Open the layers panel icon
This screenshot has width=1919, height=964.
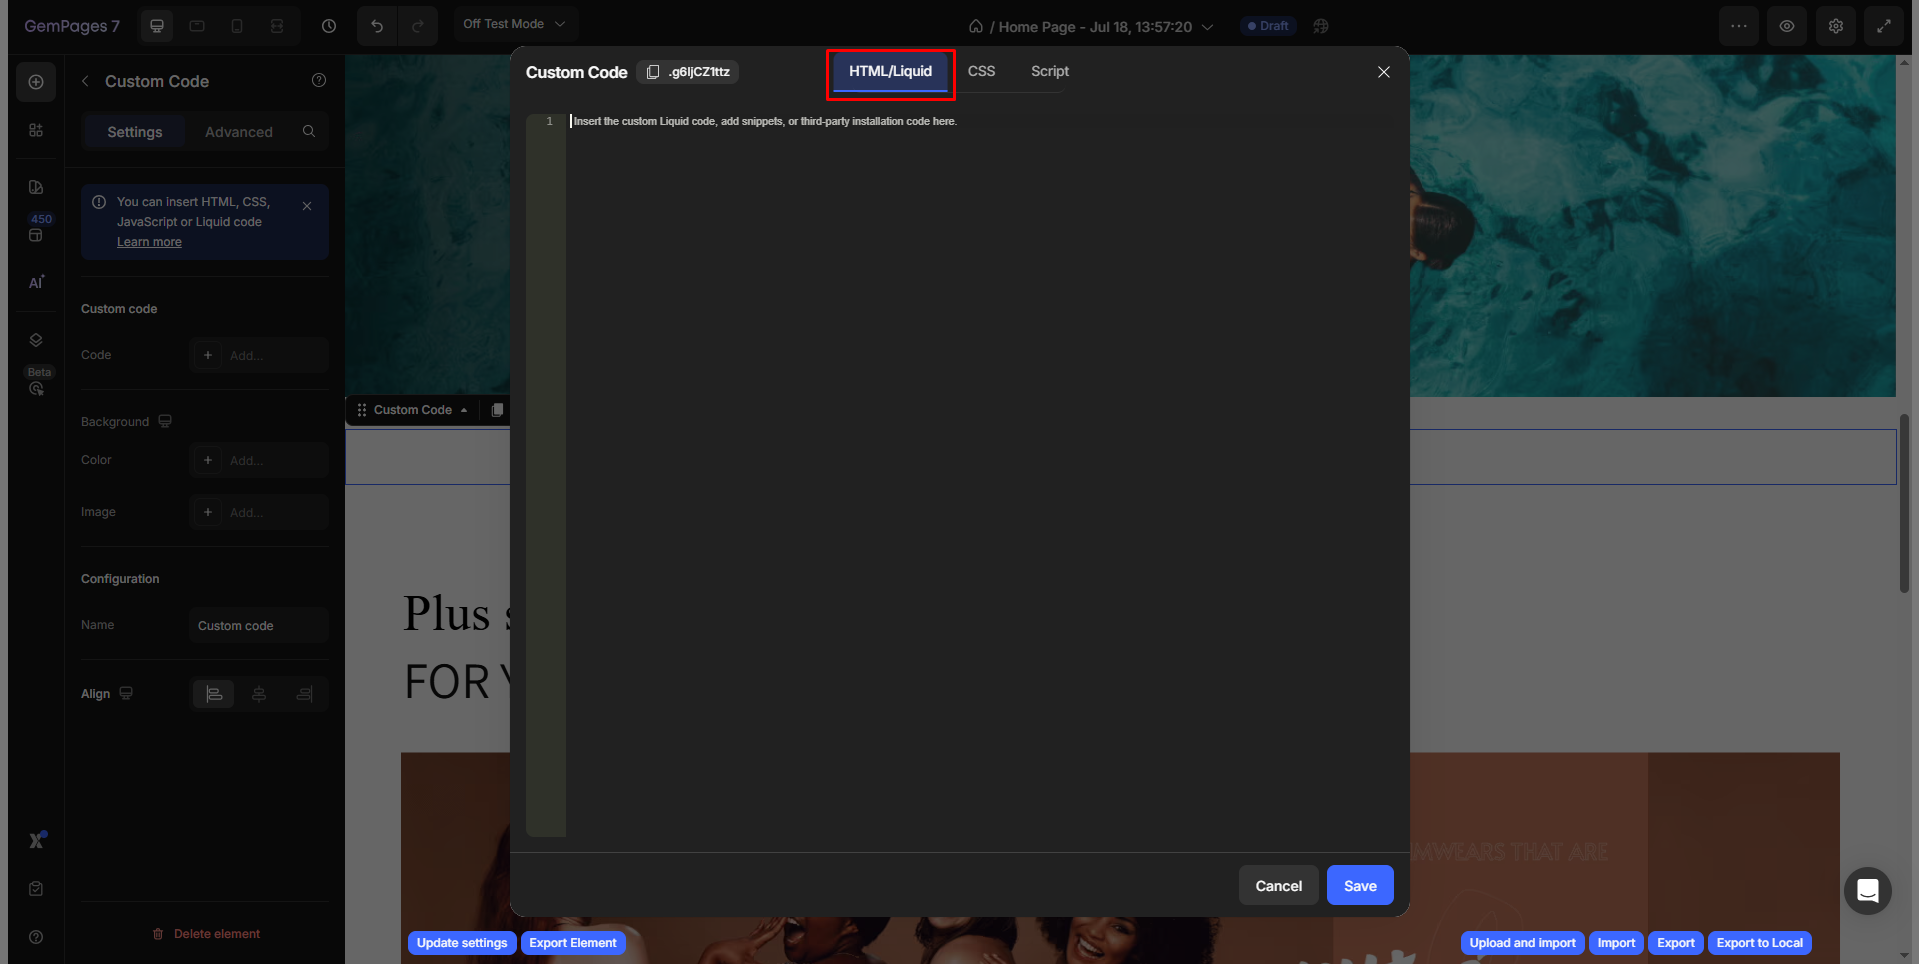(x=36, y=340)
